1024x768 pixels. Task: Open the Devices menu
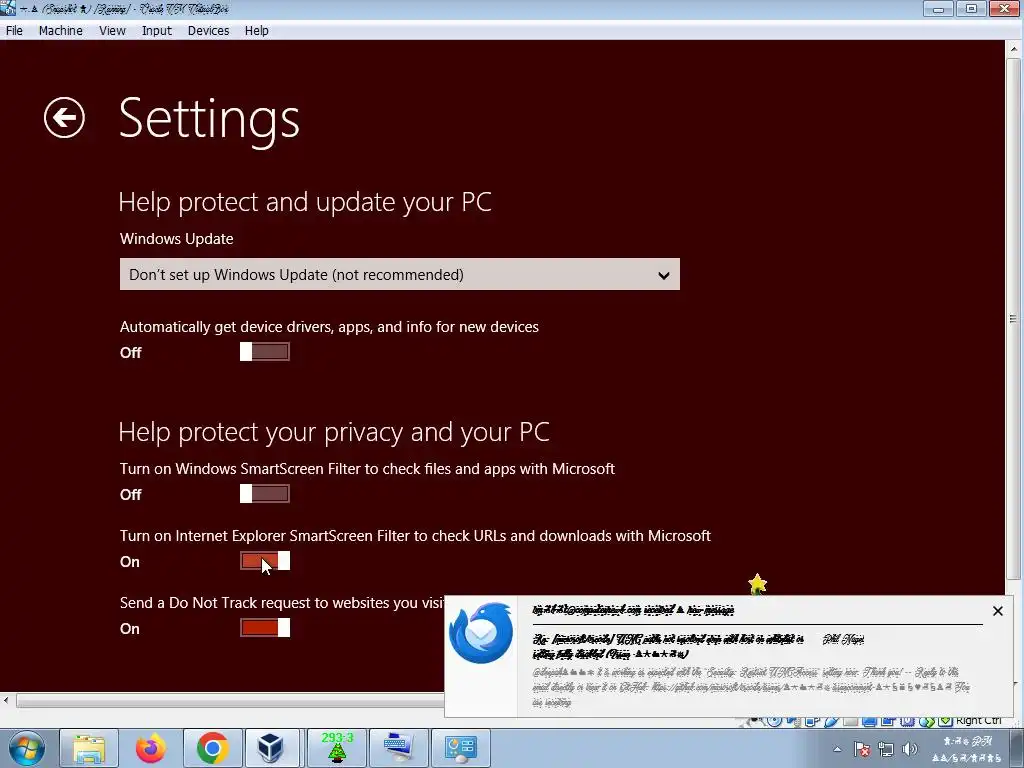coord(208,31)
